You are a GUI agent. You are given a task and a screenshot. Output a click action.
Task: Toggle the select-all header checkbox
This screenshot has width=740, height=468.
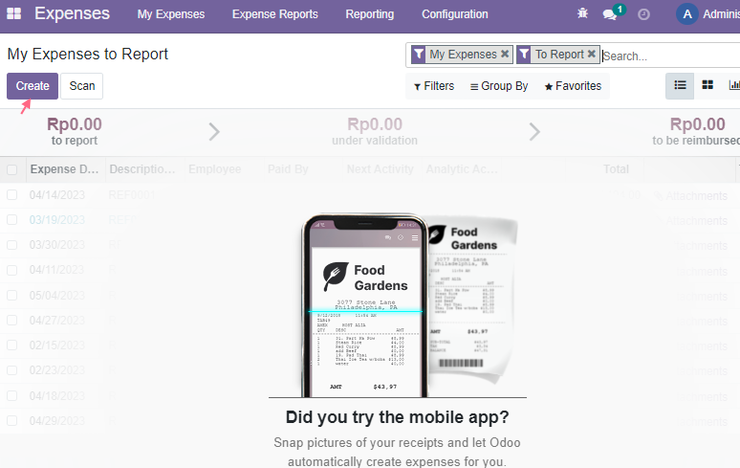click(x=12, y=170)
